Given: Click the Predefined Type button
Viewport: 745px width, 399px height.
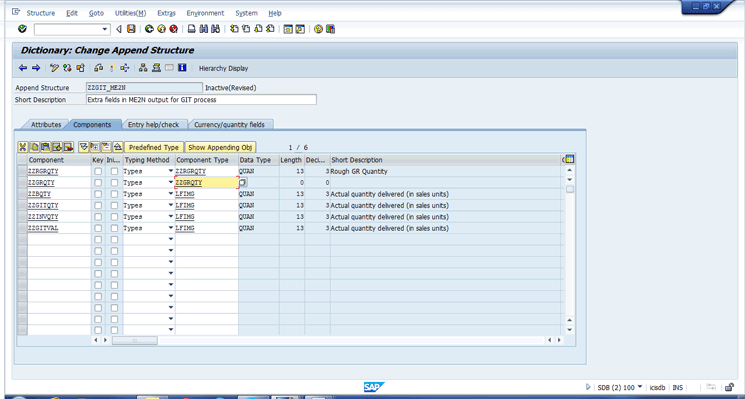Looking at the screenshot, I should point(154,147).
